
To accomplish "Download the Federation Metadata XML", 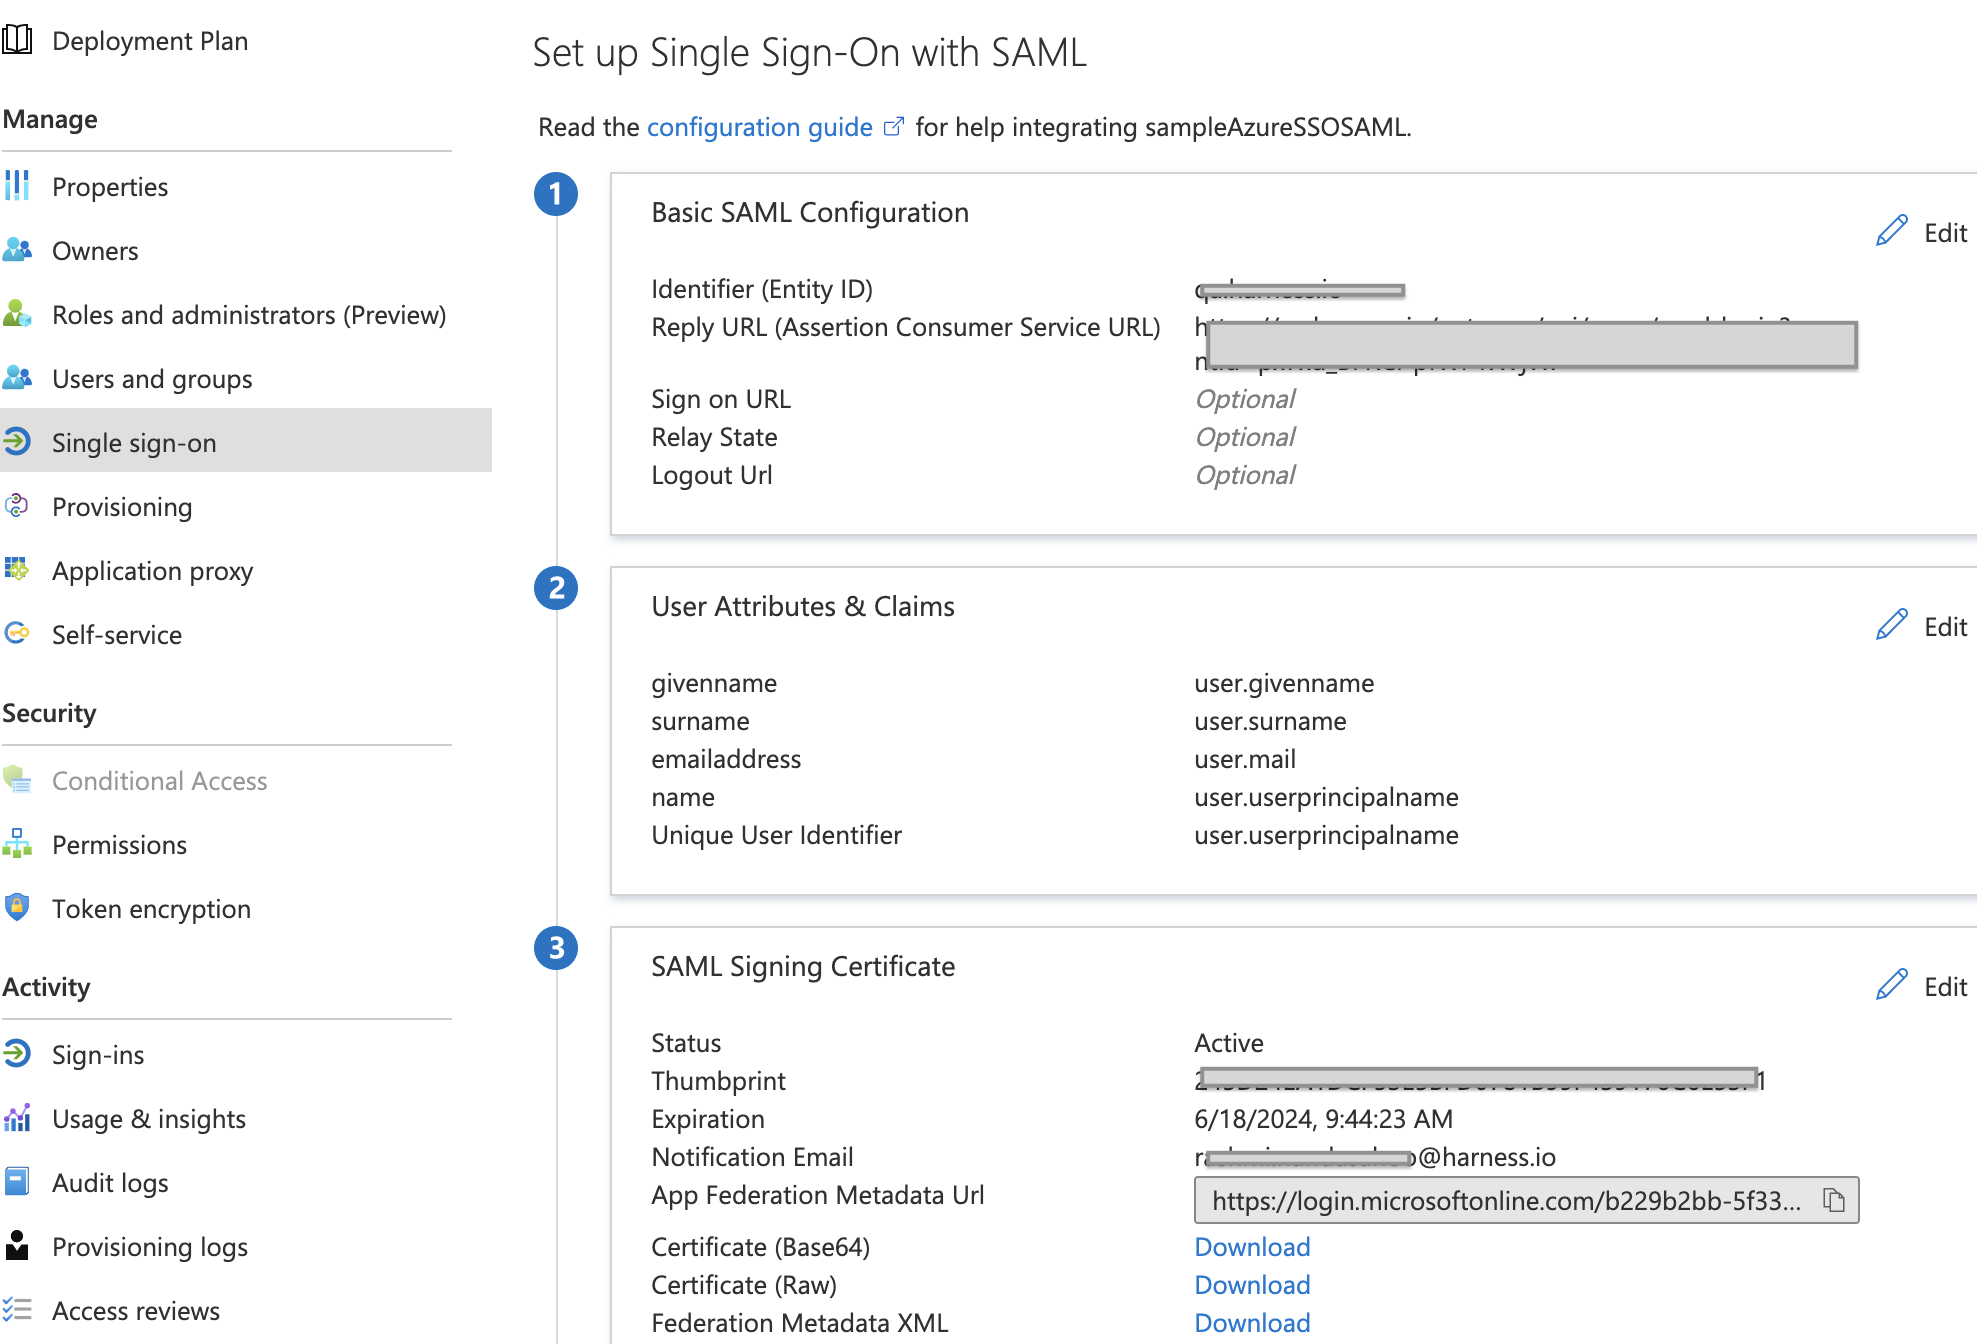I will [1252, 1322].
